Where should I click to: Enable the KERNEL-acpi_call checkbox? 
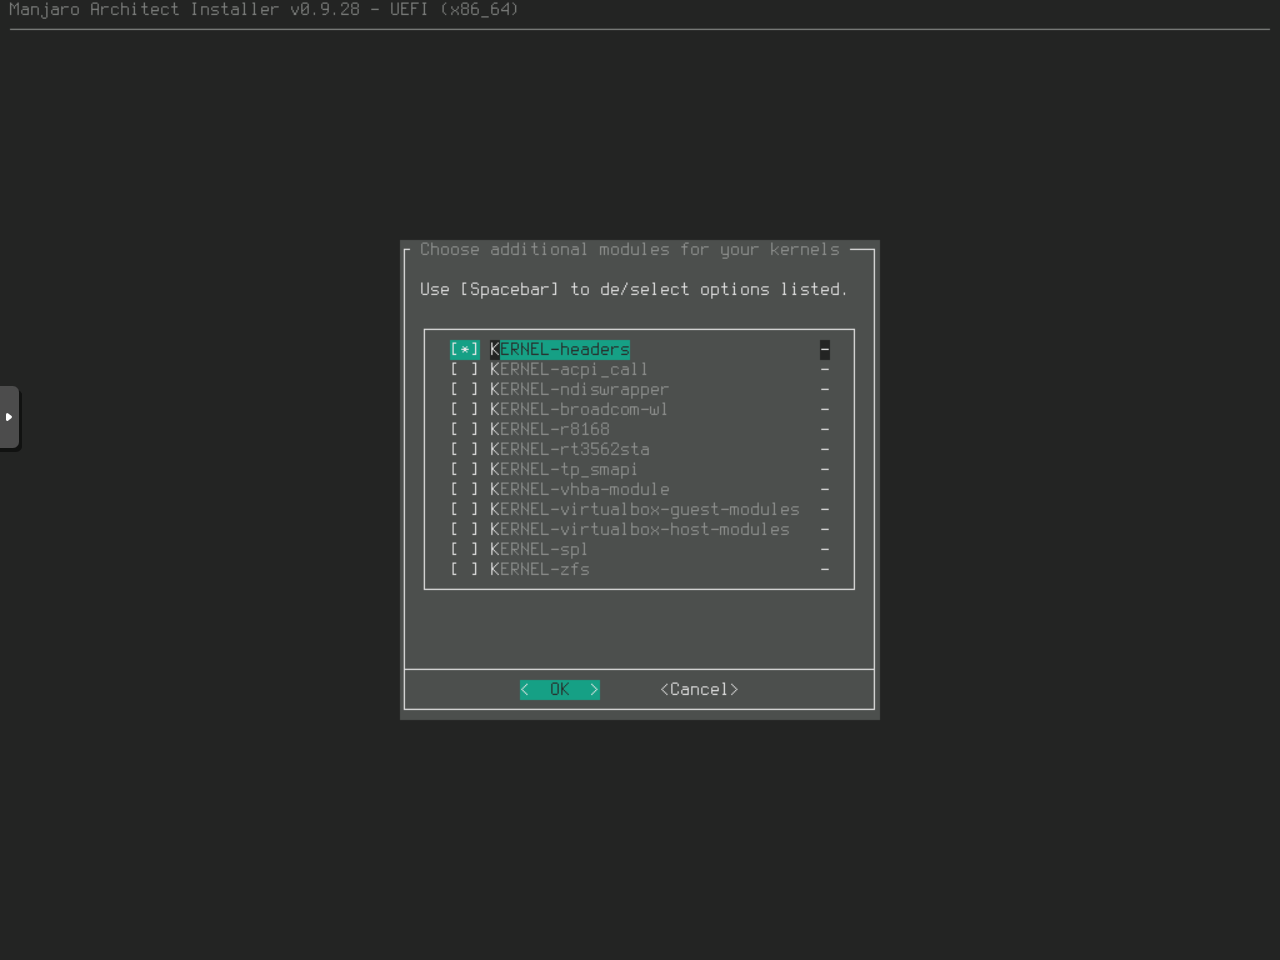[464, 370]
